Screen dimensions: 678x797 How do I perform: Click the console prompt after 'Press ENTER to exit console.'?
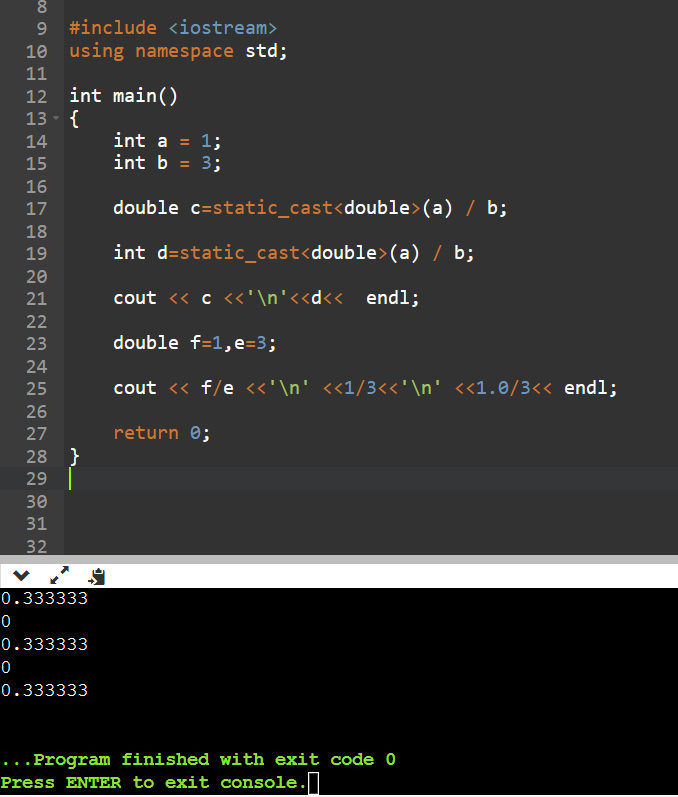(x=313, y=783)
